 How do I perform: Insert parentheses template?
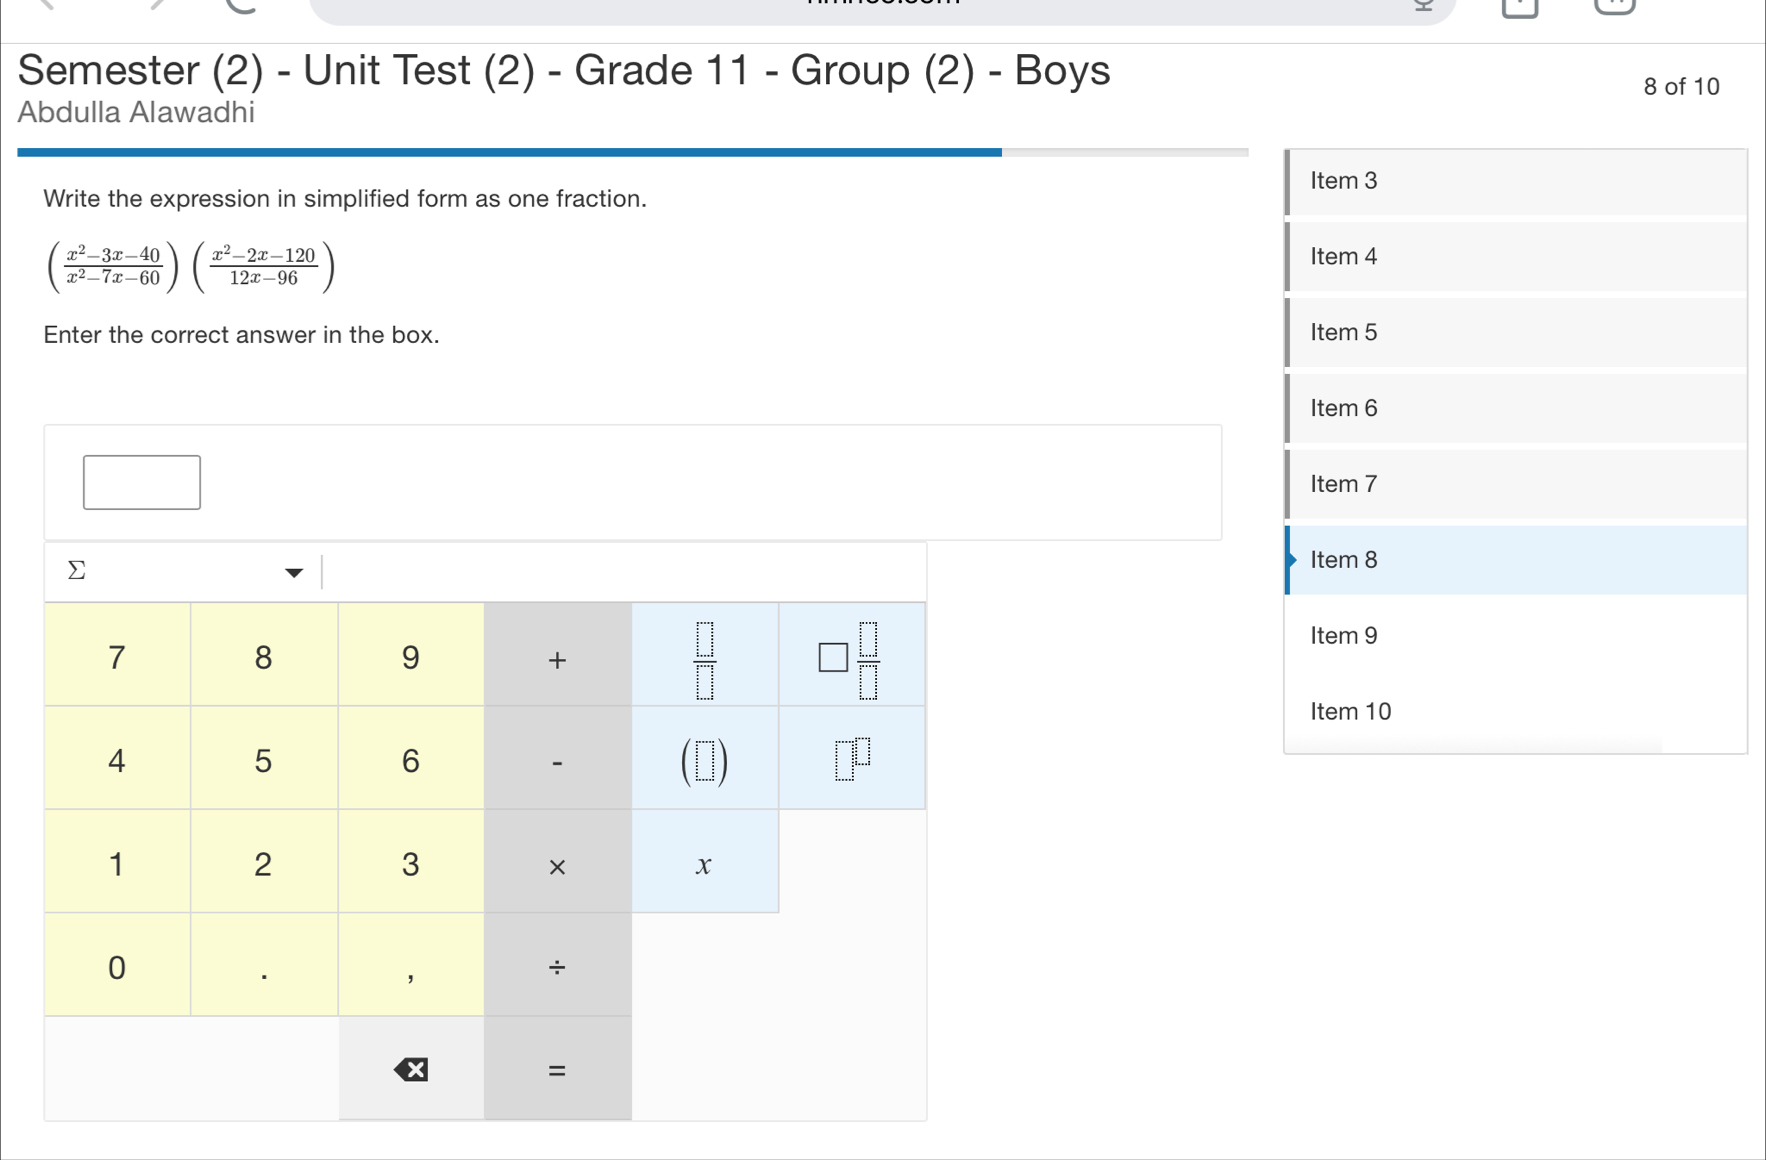pyautogui.click(x=705, y=760)
